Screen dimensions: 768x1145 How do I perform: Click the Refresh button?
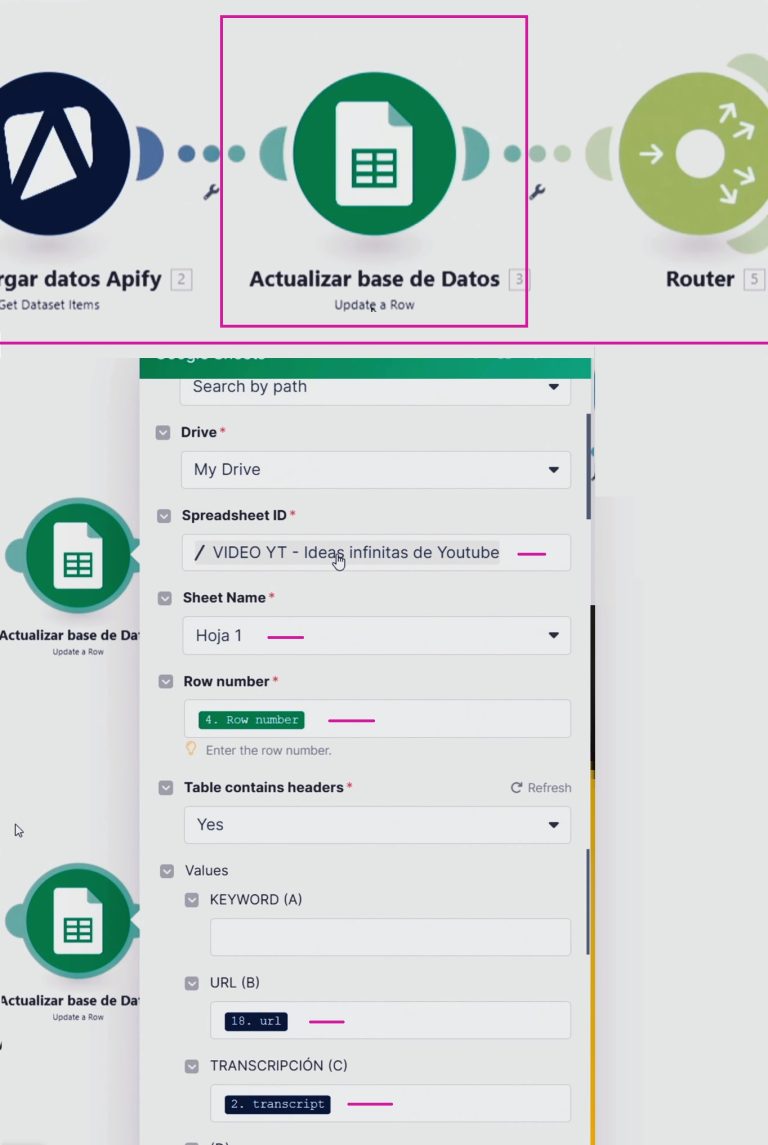[541, 788]
